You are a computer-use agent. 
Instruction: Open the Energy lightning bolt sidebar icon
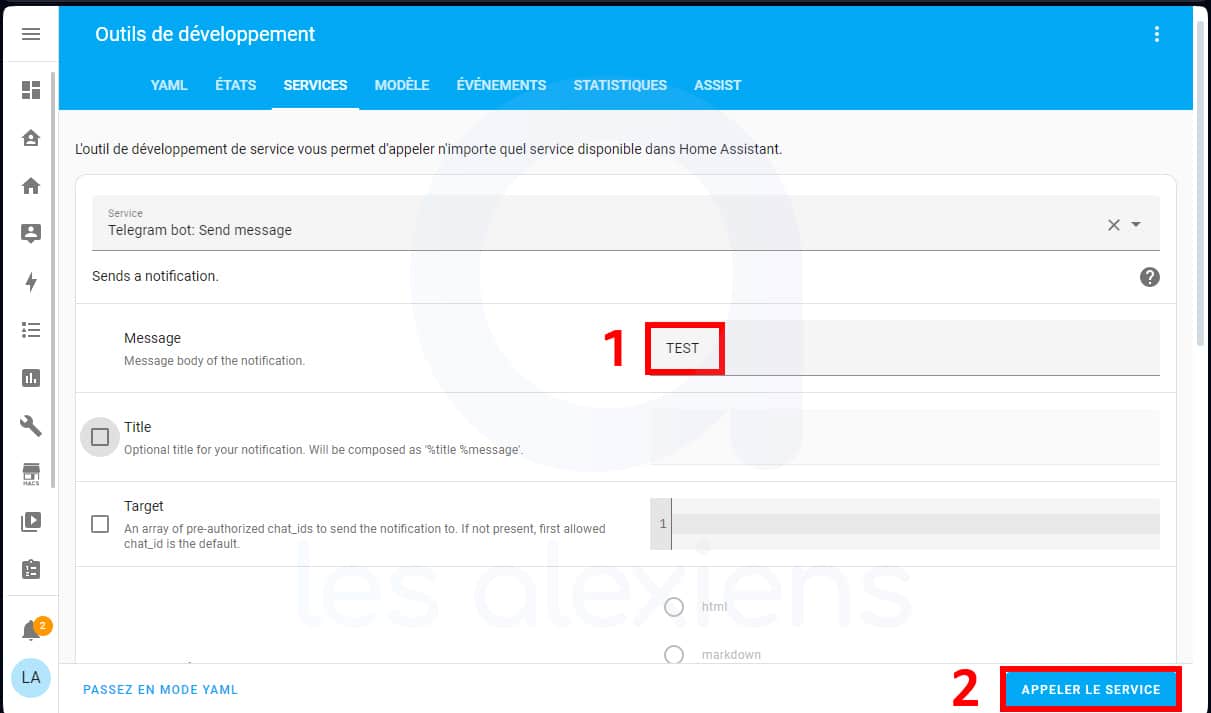[31, 283]
